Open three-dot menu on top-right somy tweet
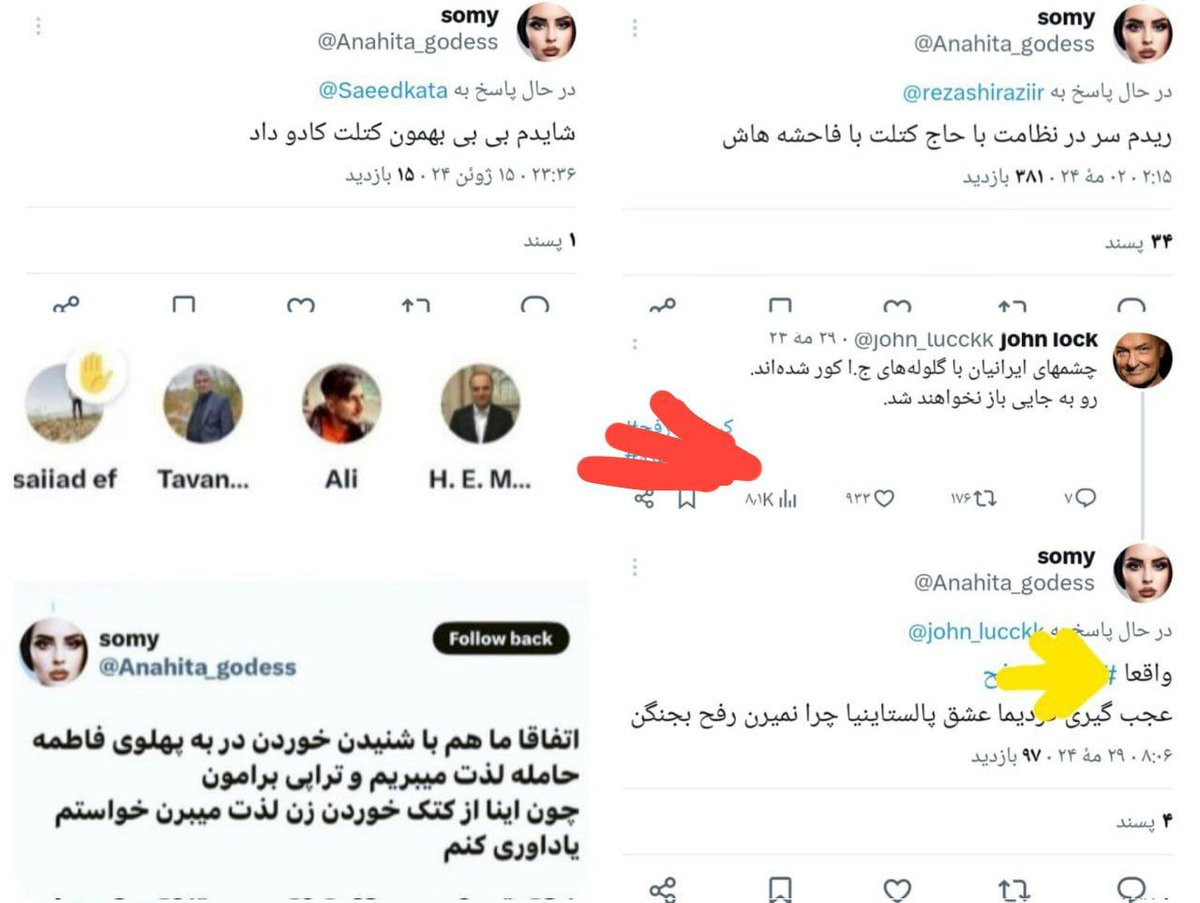1200x903 pixels. (635, 29)
